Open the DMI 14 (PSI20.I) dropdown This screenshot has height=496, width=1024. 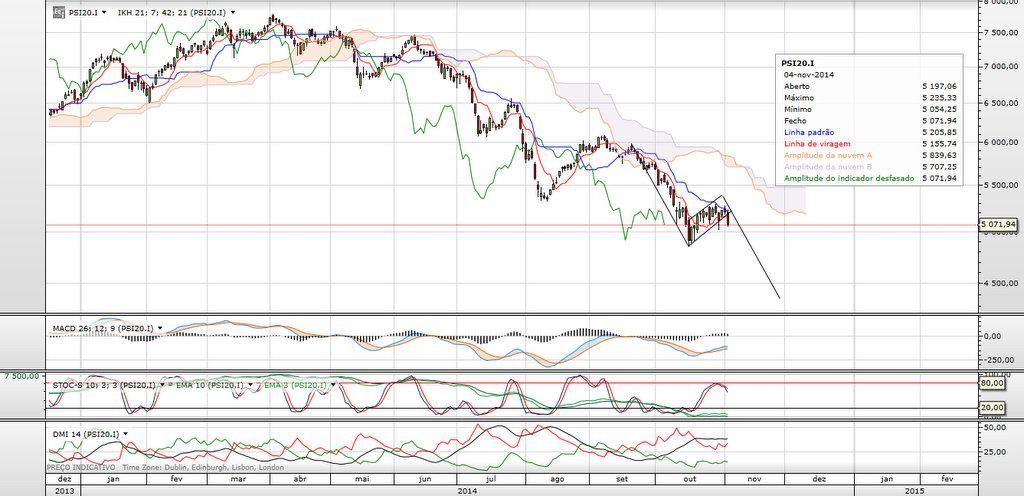click(125, 433)
